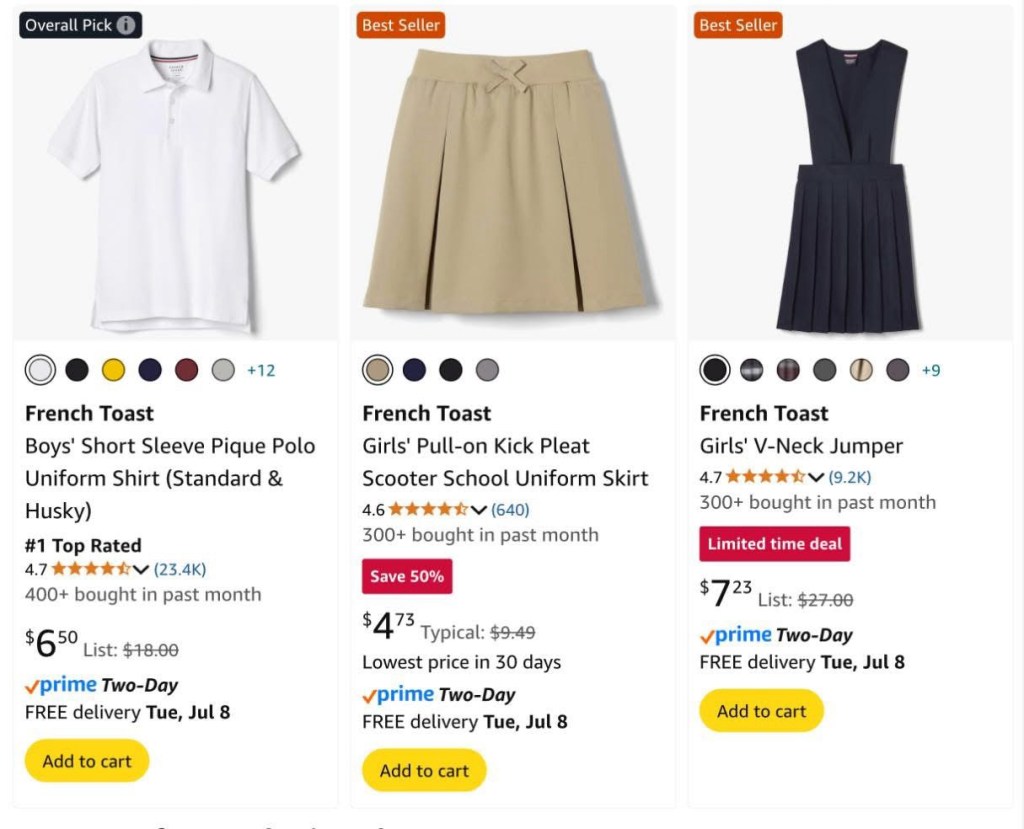Open the 23.4K polo shirt reviews link
Viewport: 1024px width, 829px height.
click(x=180, y=570)
